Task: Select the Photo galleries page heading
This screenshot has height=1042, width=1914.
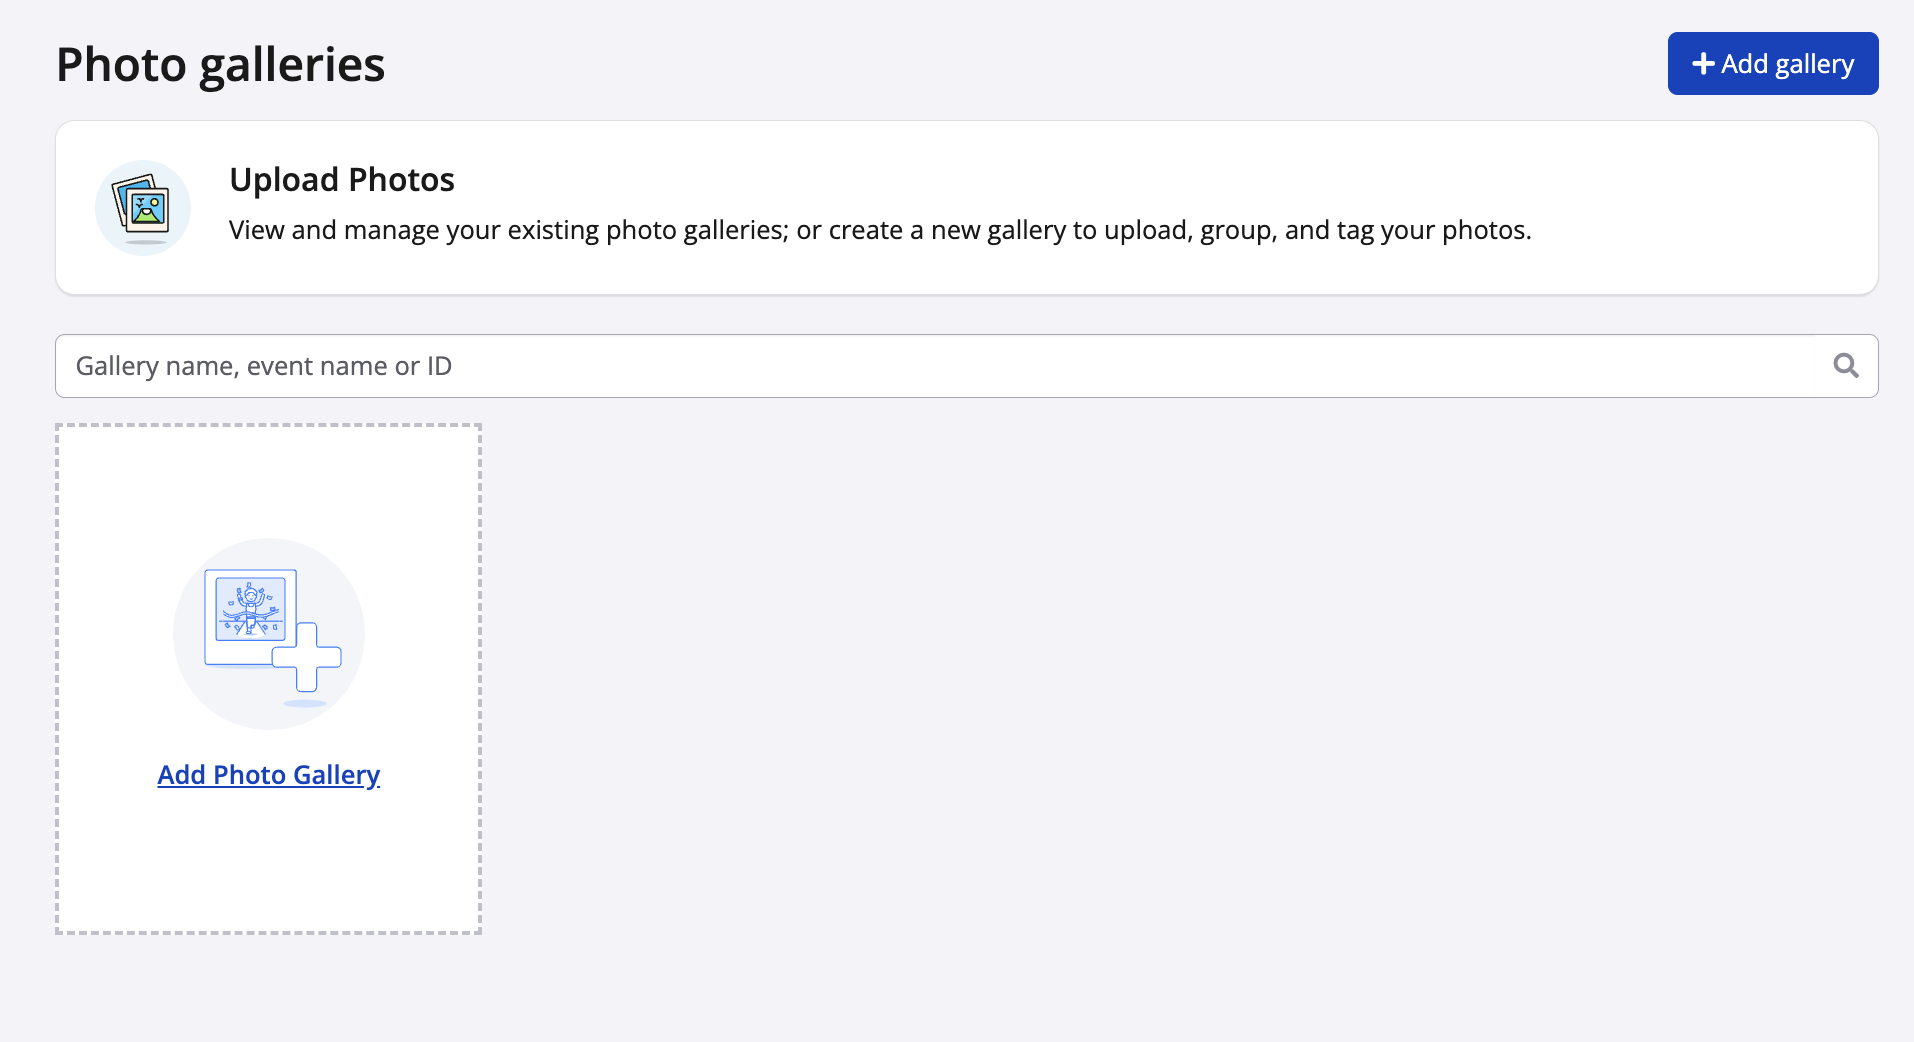Action: 220,65
